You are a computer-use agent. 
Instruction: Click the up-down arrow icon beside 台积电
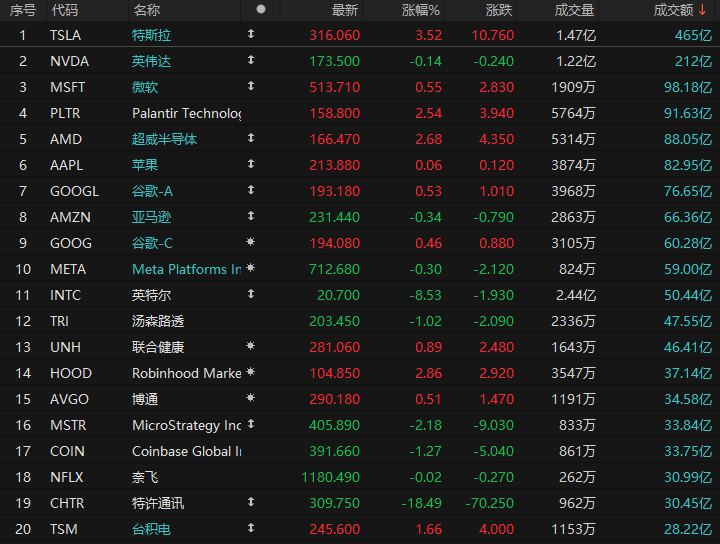251,528
